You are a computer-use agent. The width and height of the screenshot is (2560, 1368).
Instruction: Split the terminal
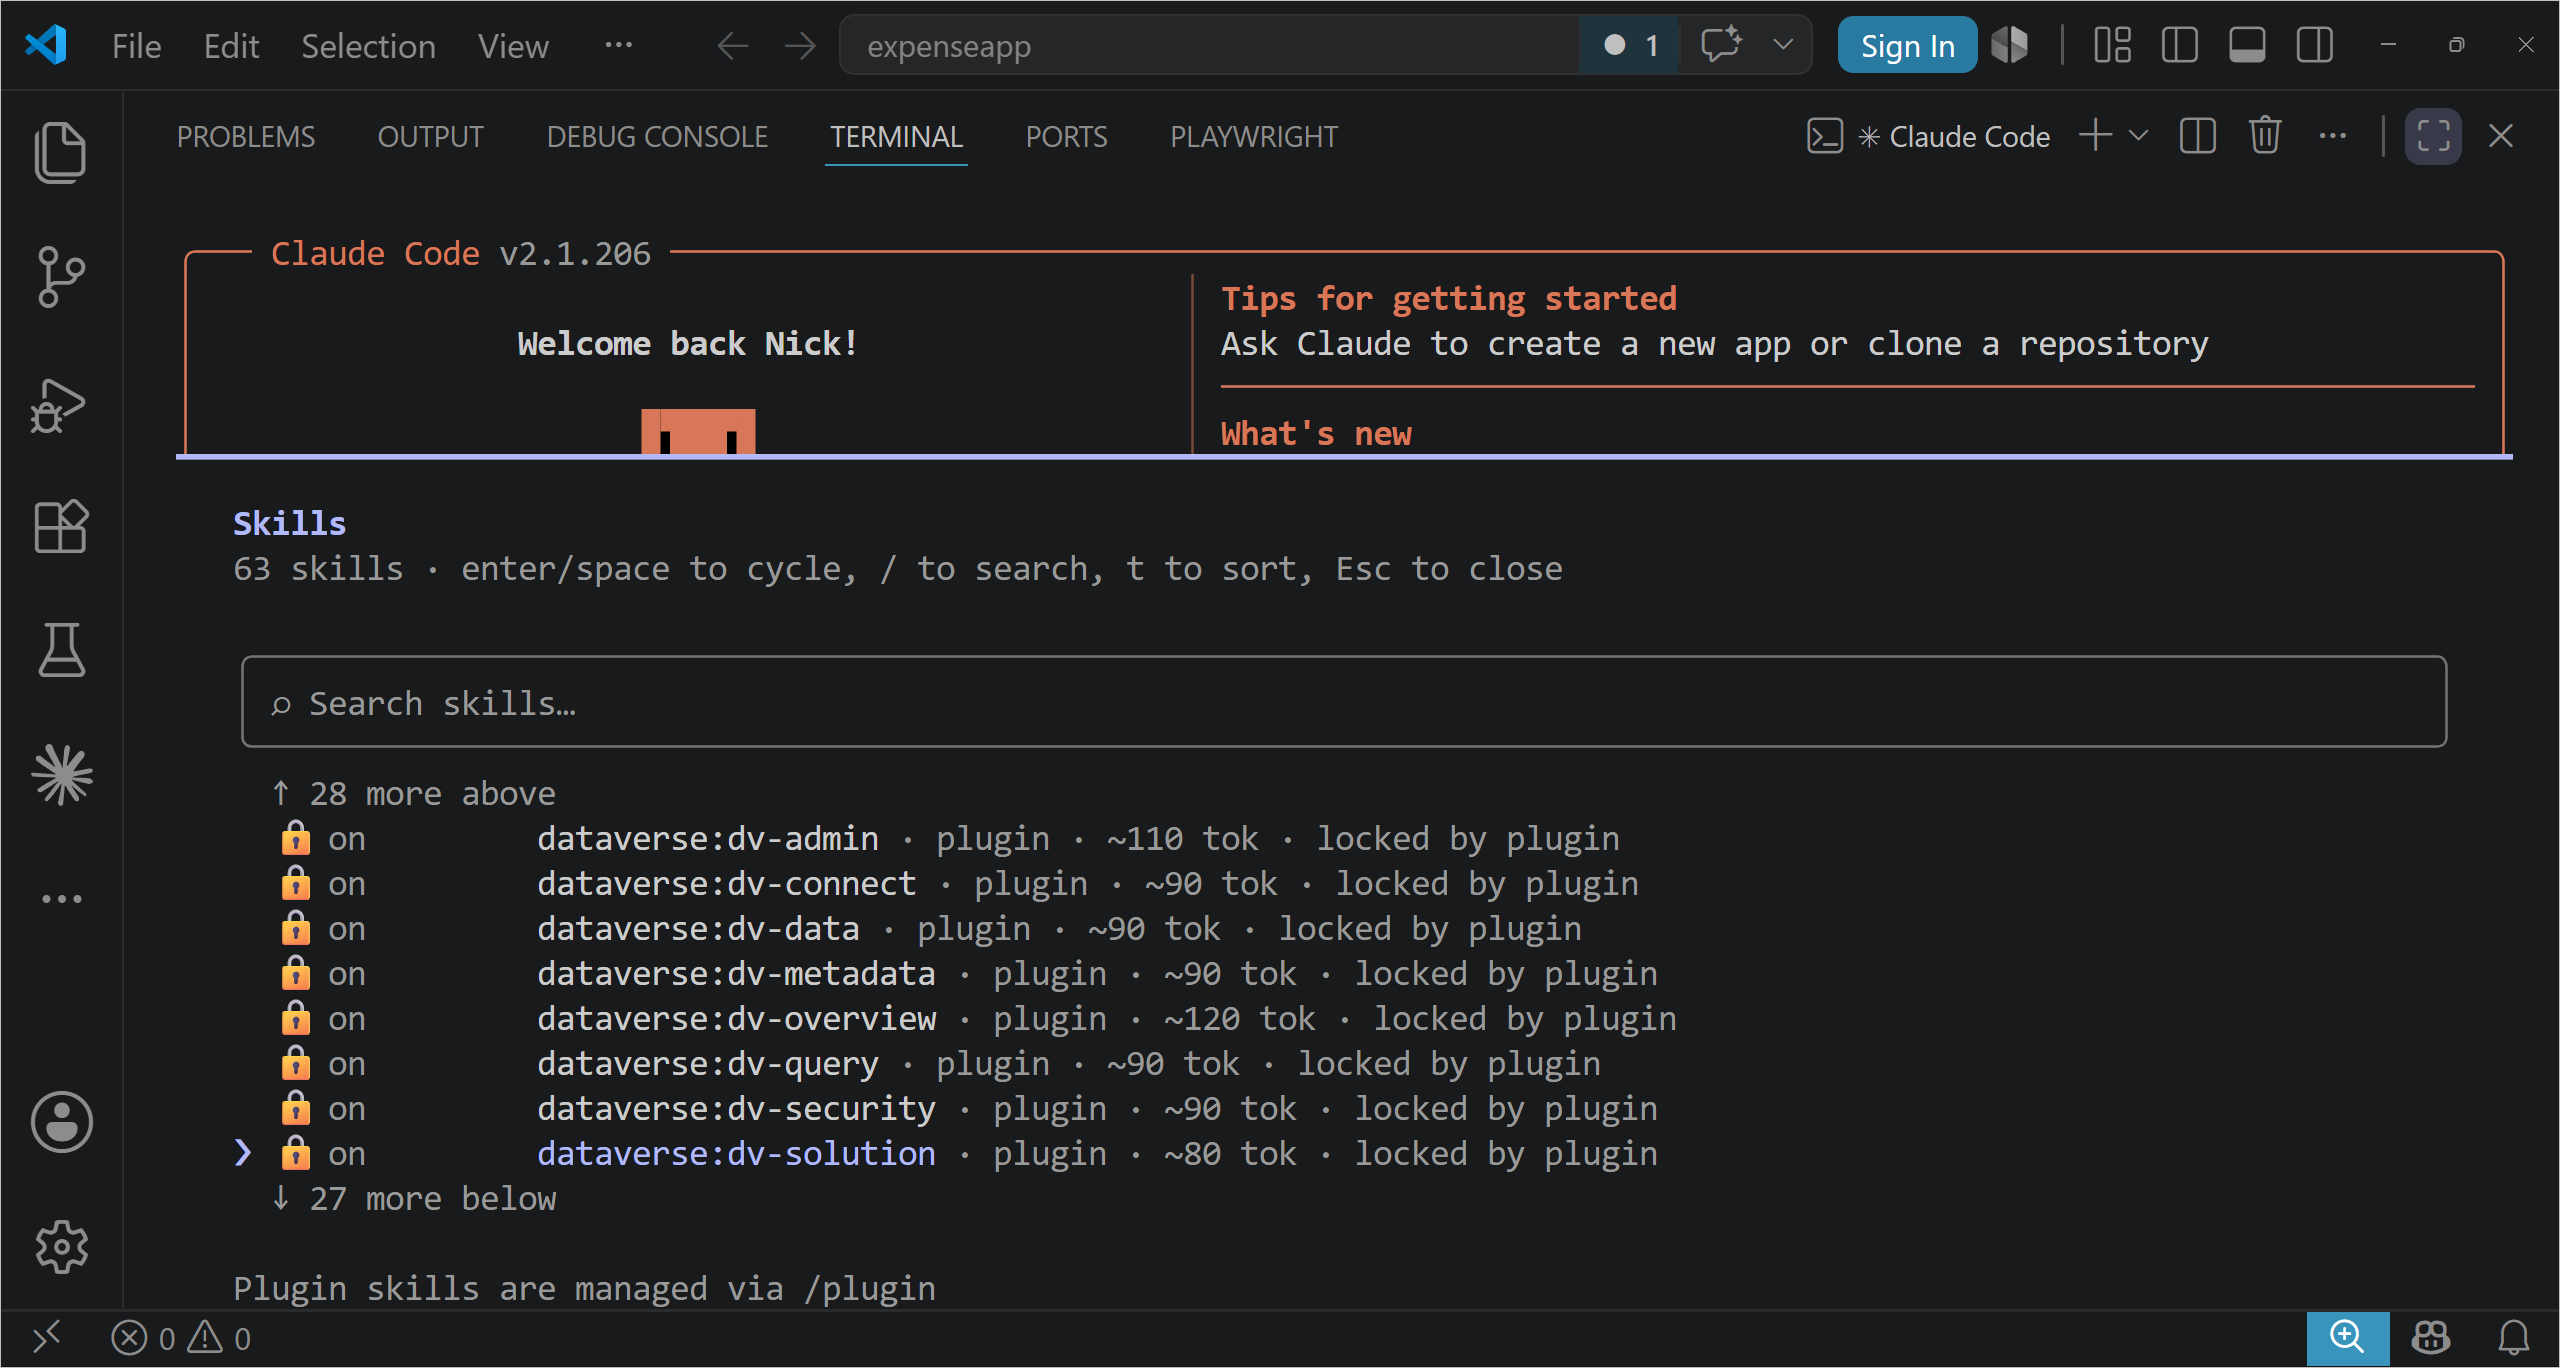coord(2197,135)
